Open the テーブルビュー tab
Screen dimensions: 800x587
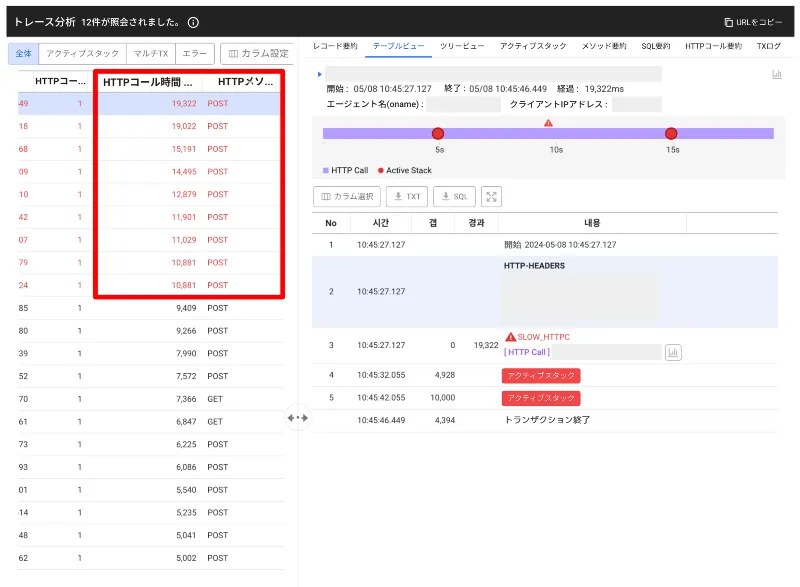click(x=398, y=46)
